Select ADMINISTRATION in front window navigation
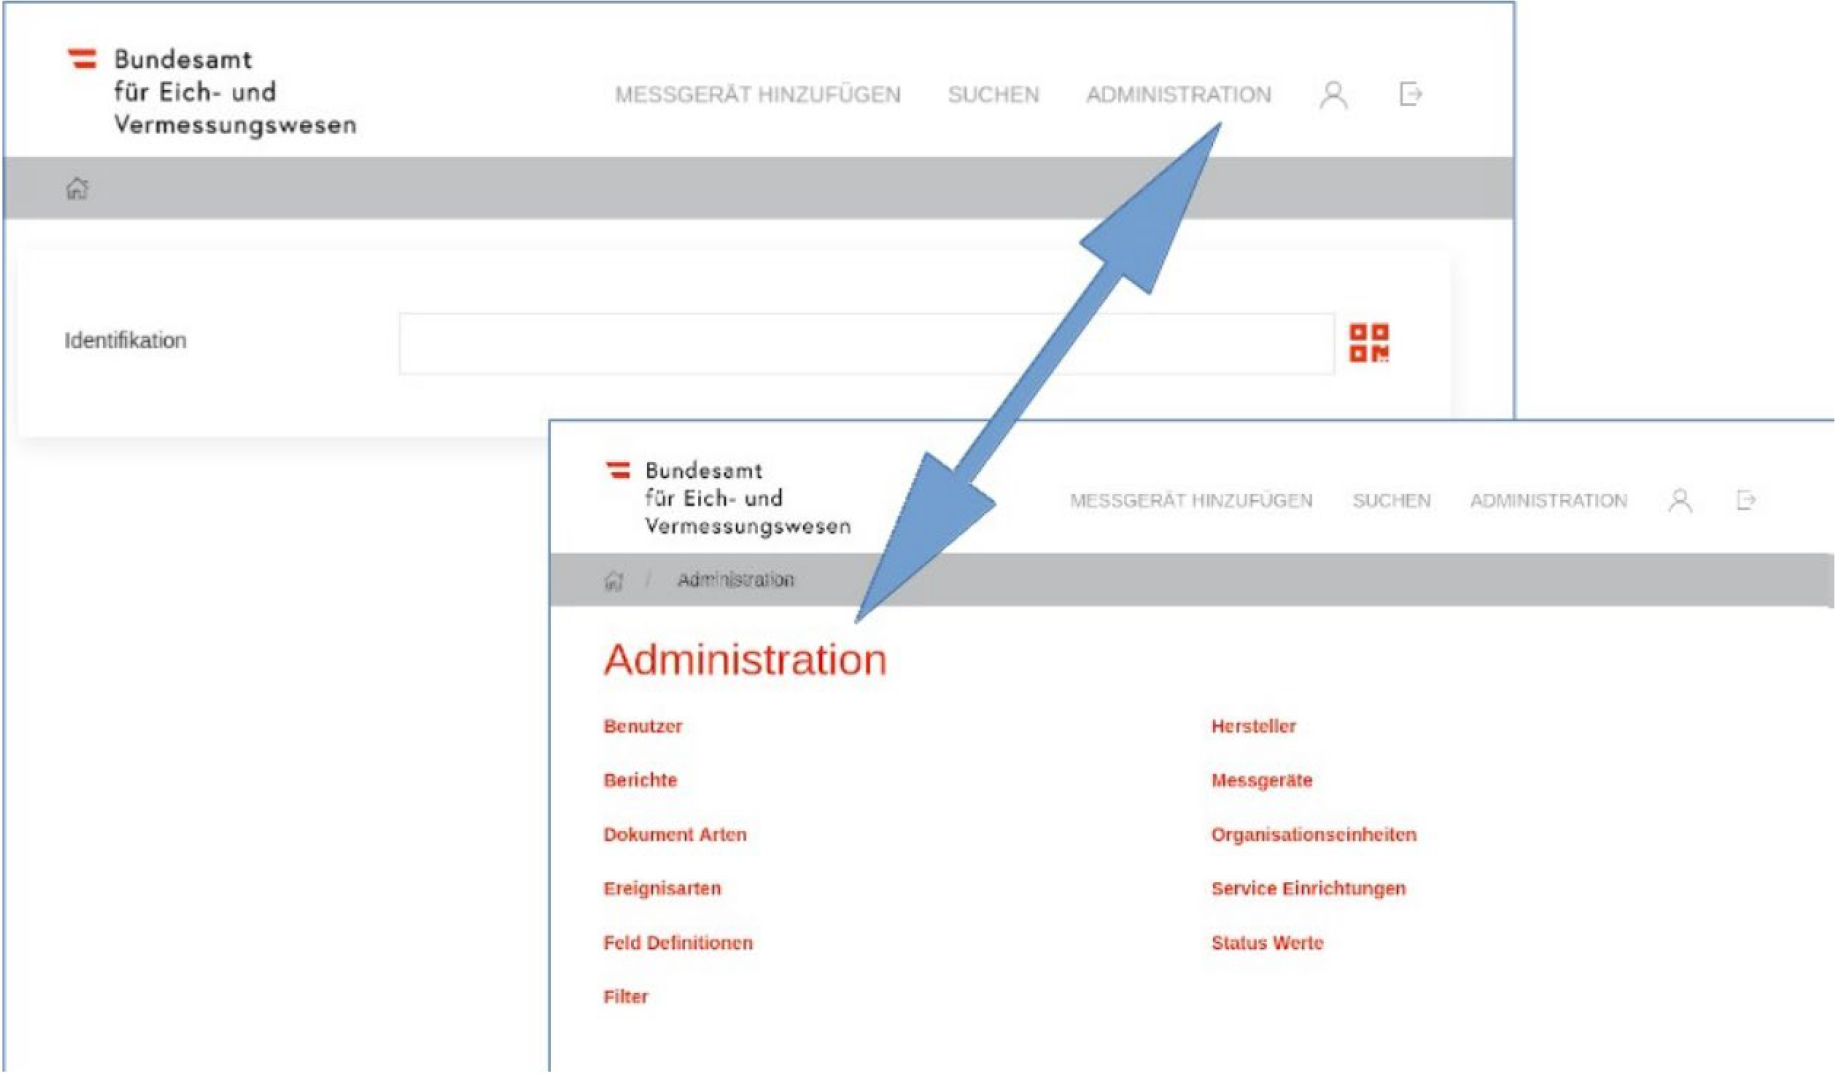Viewport: 1838px width, 1074px height. pos(1548,500)
